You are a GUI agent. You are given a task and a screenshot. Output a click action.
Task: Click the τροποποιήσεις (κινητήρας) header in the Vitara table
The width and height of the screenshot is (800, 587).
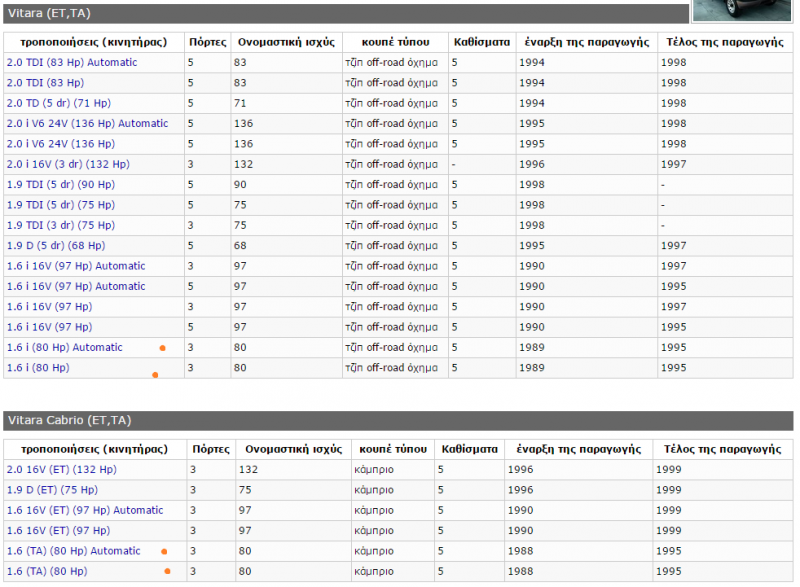[94, 42]
